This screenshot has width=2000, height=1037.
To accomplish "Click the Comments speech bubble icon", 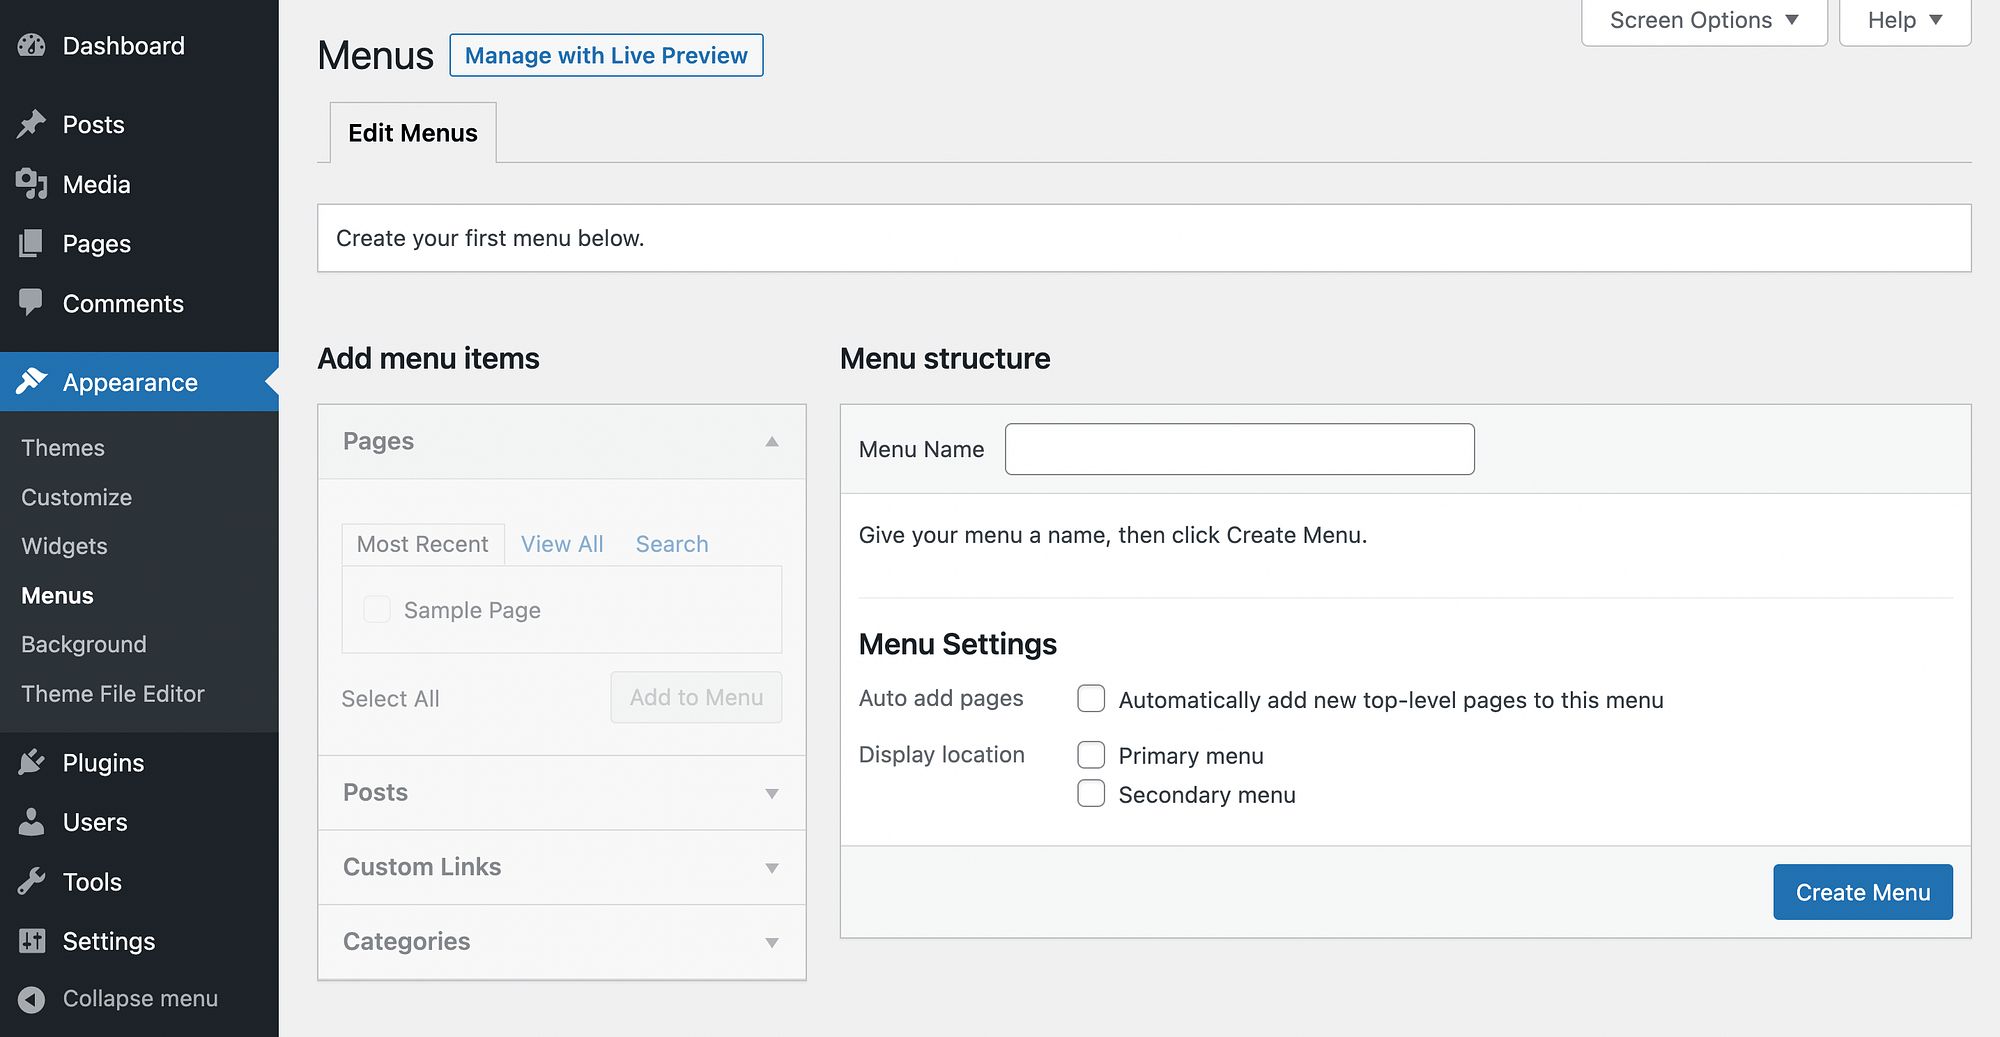I will (x=32, y=303).
